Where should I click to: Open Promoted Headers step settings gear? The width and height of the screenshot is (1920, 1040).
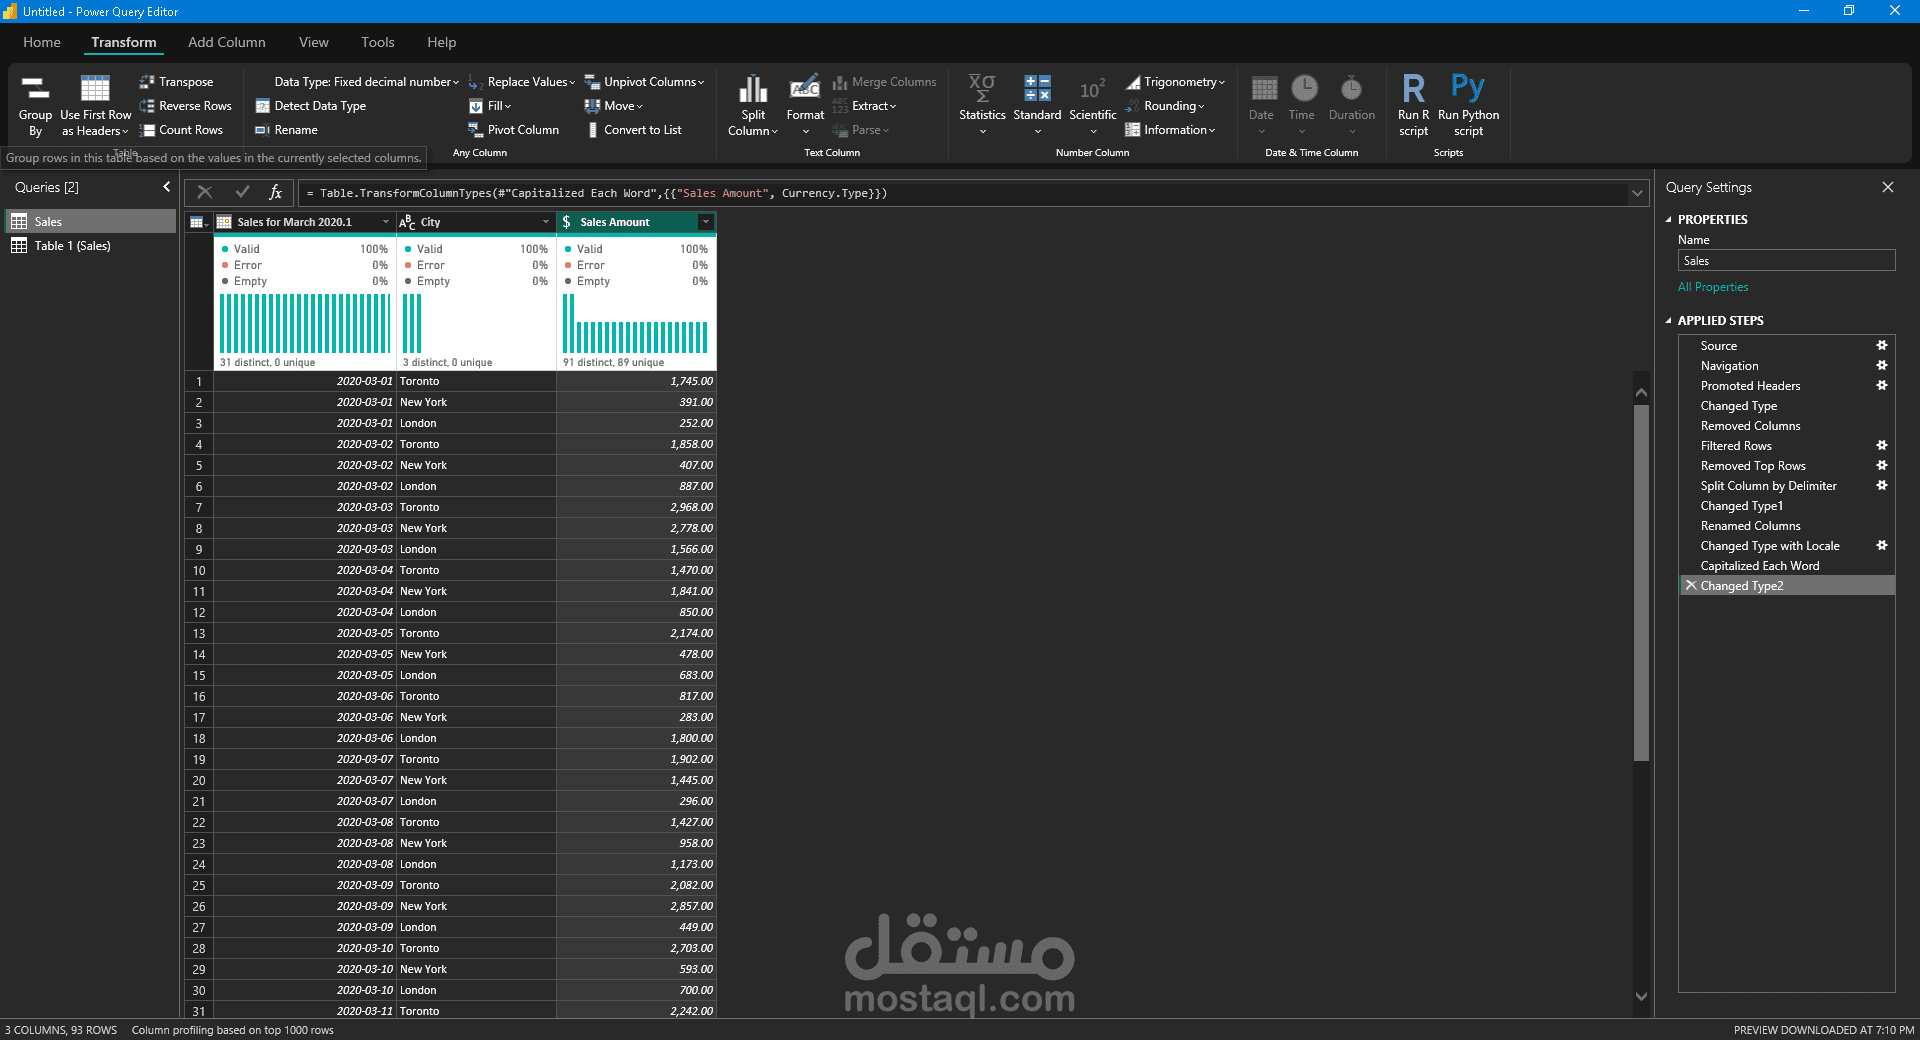pos(1881,385)
